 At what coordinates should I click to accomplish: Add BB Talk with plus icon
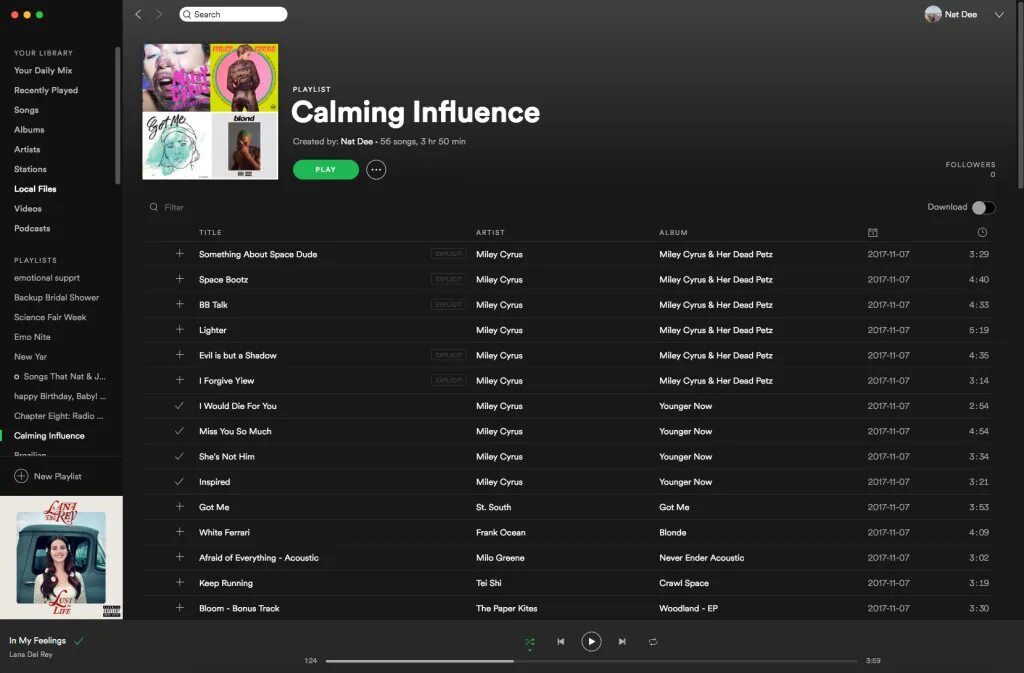180,304
